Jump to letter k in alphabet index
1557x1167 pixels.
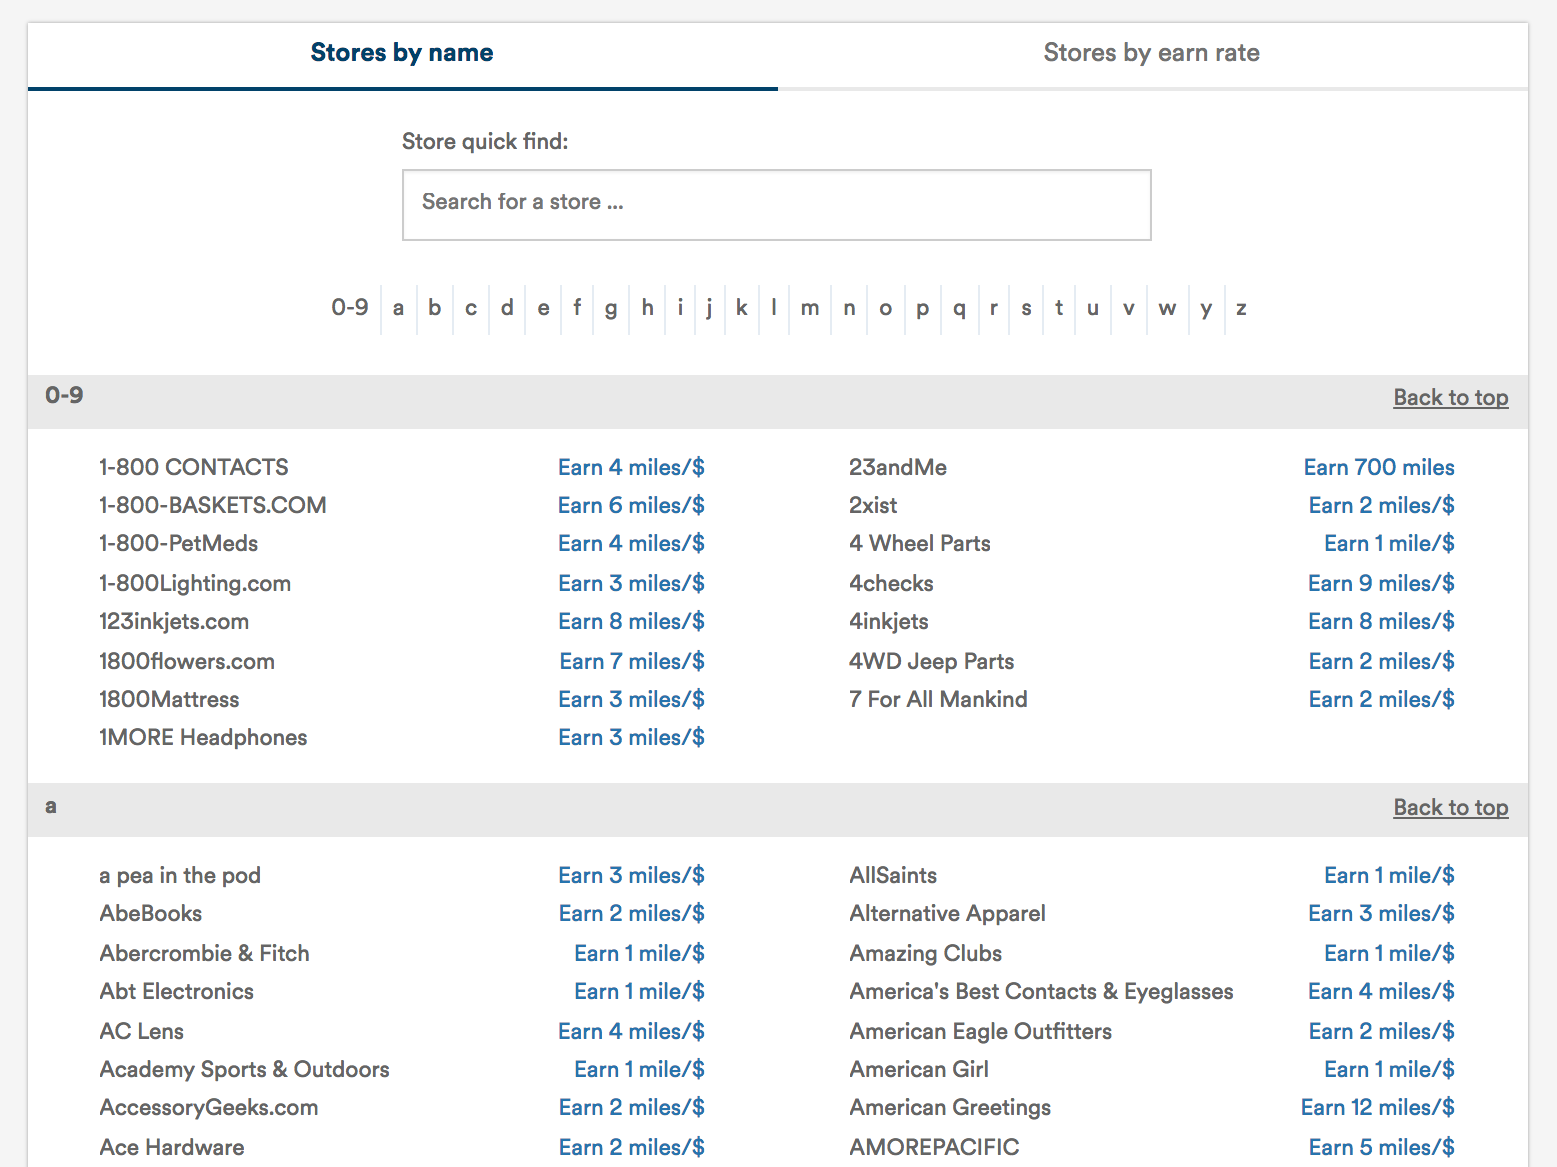[741, 308]
